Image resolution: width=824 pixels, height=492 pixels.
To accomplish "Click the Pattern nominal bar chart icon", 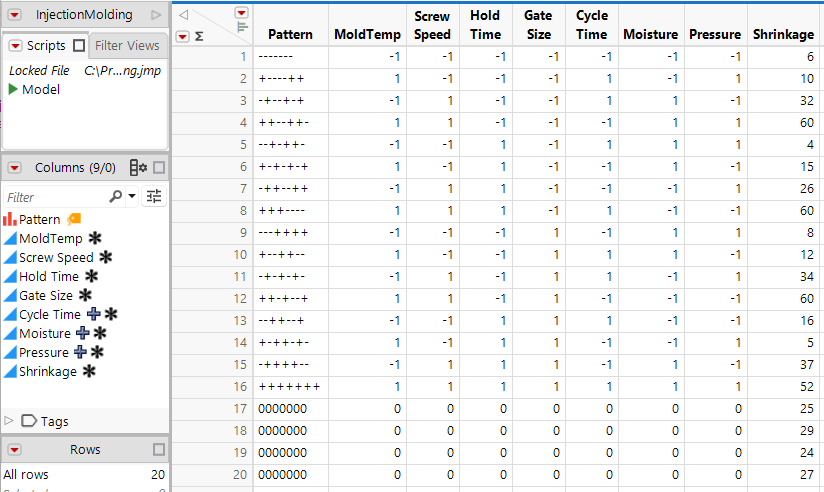I will click(x=9, y=219).
